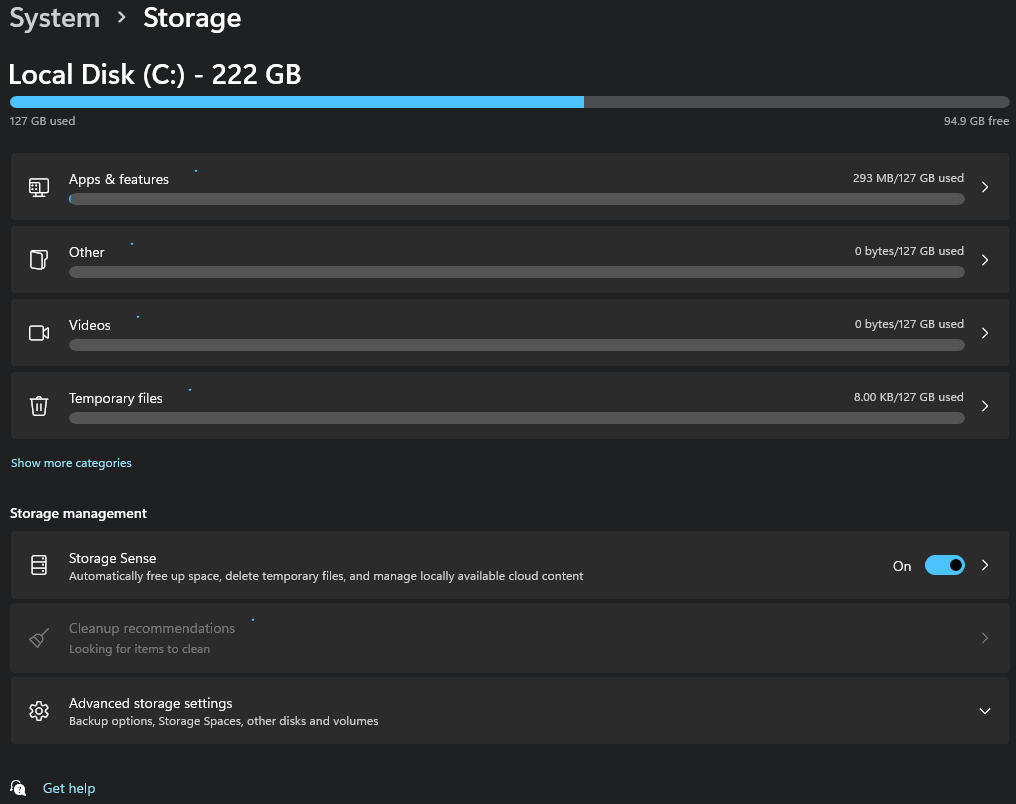Open the Other category chevron
Viewport: 1016px width, 804px height.
(x=985, y=260)
